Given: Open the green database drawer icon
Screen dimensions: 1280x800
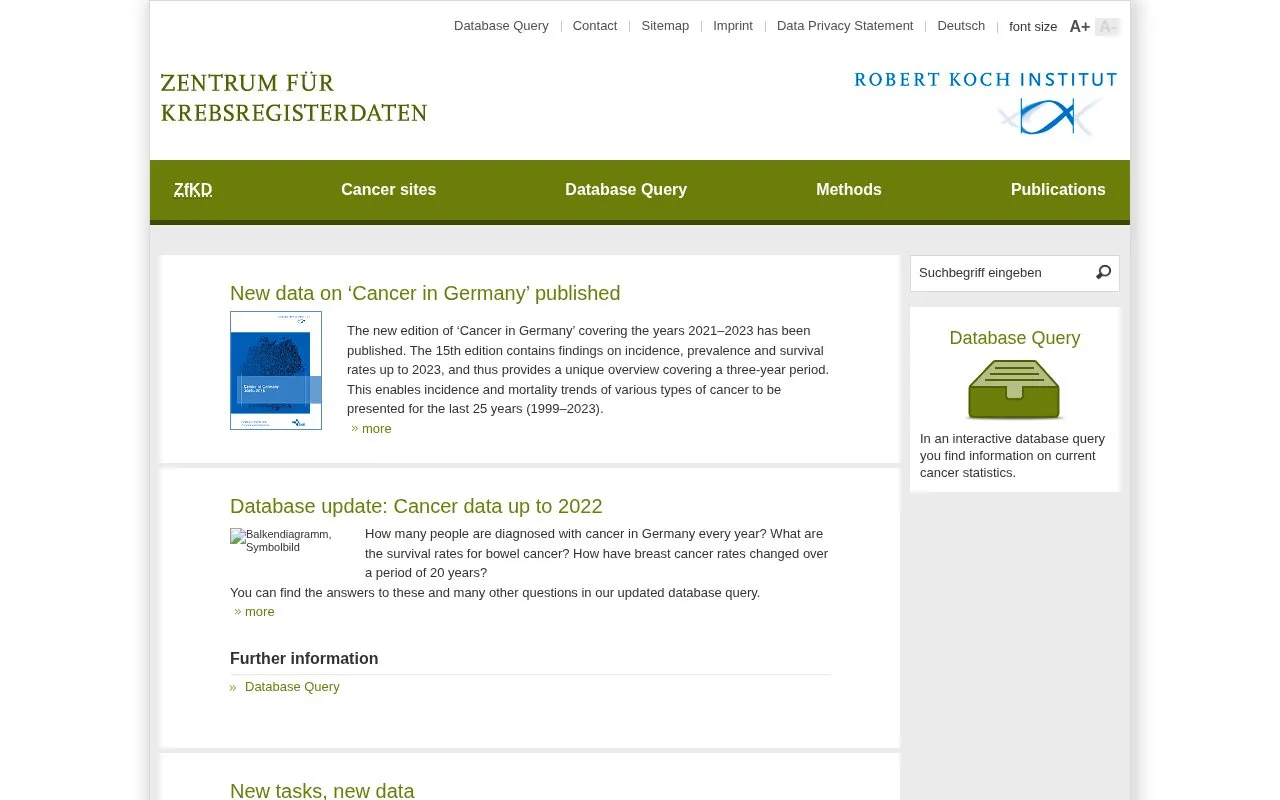Looking at the screenshot, I should 1014,389.
